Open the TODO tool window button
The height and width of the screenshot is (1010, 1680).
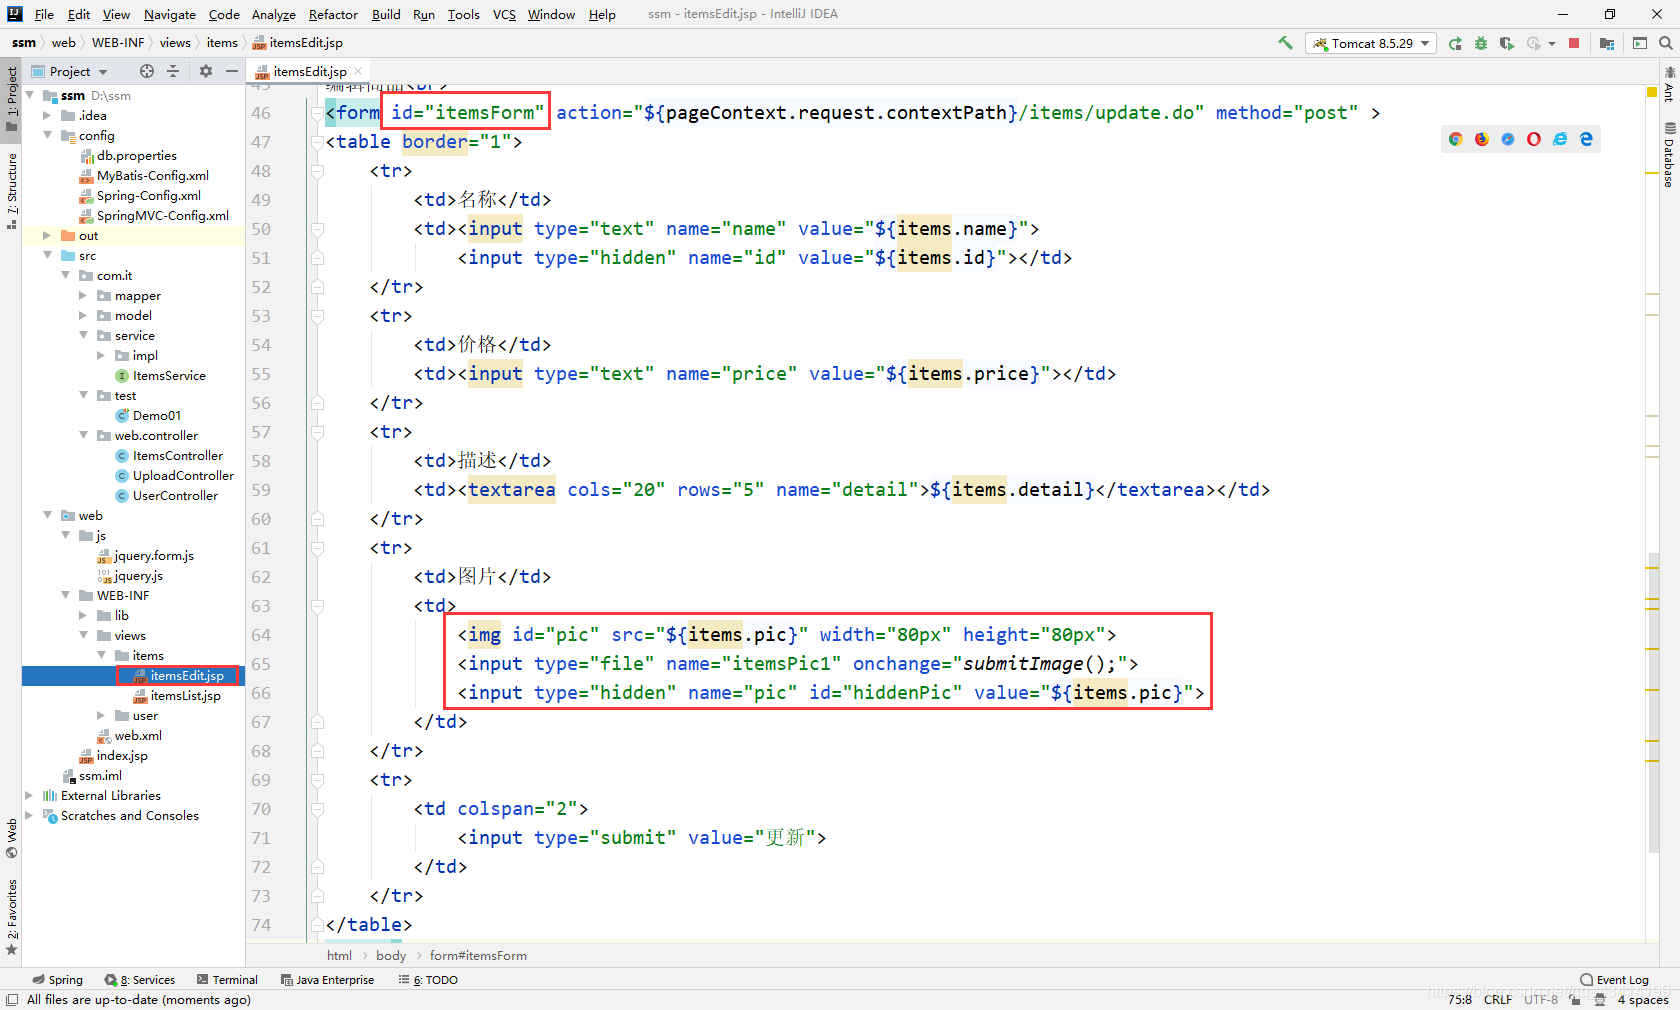click(x=428, y=980)
